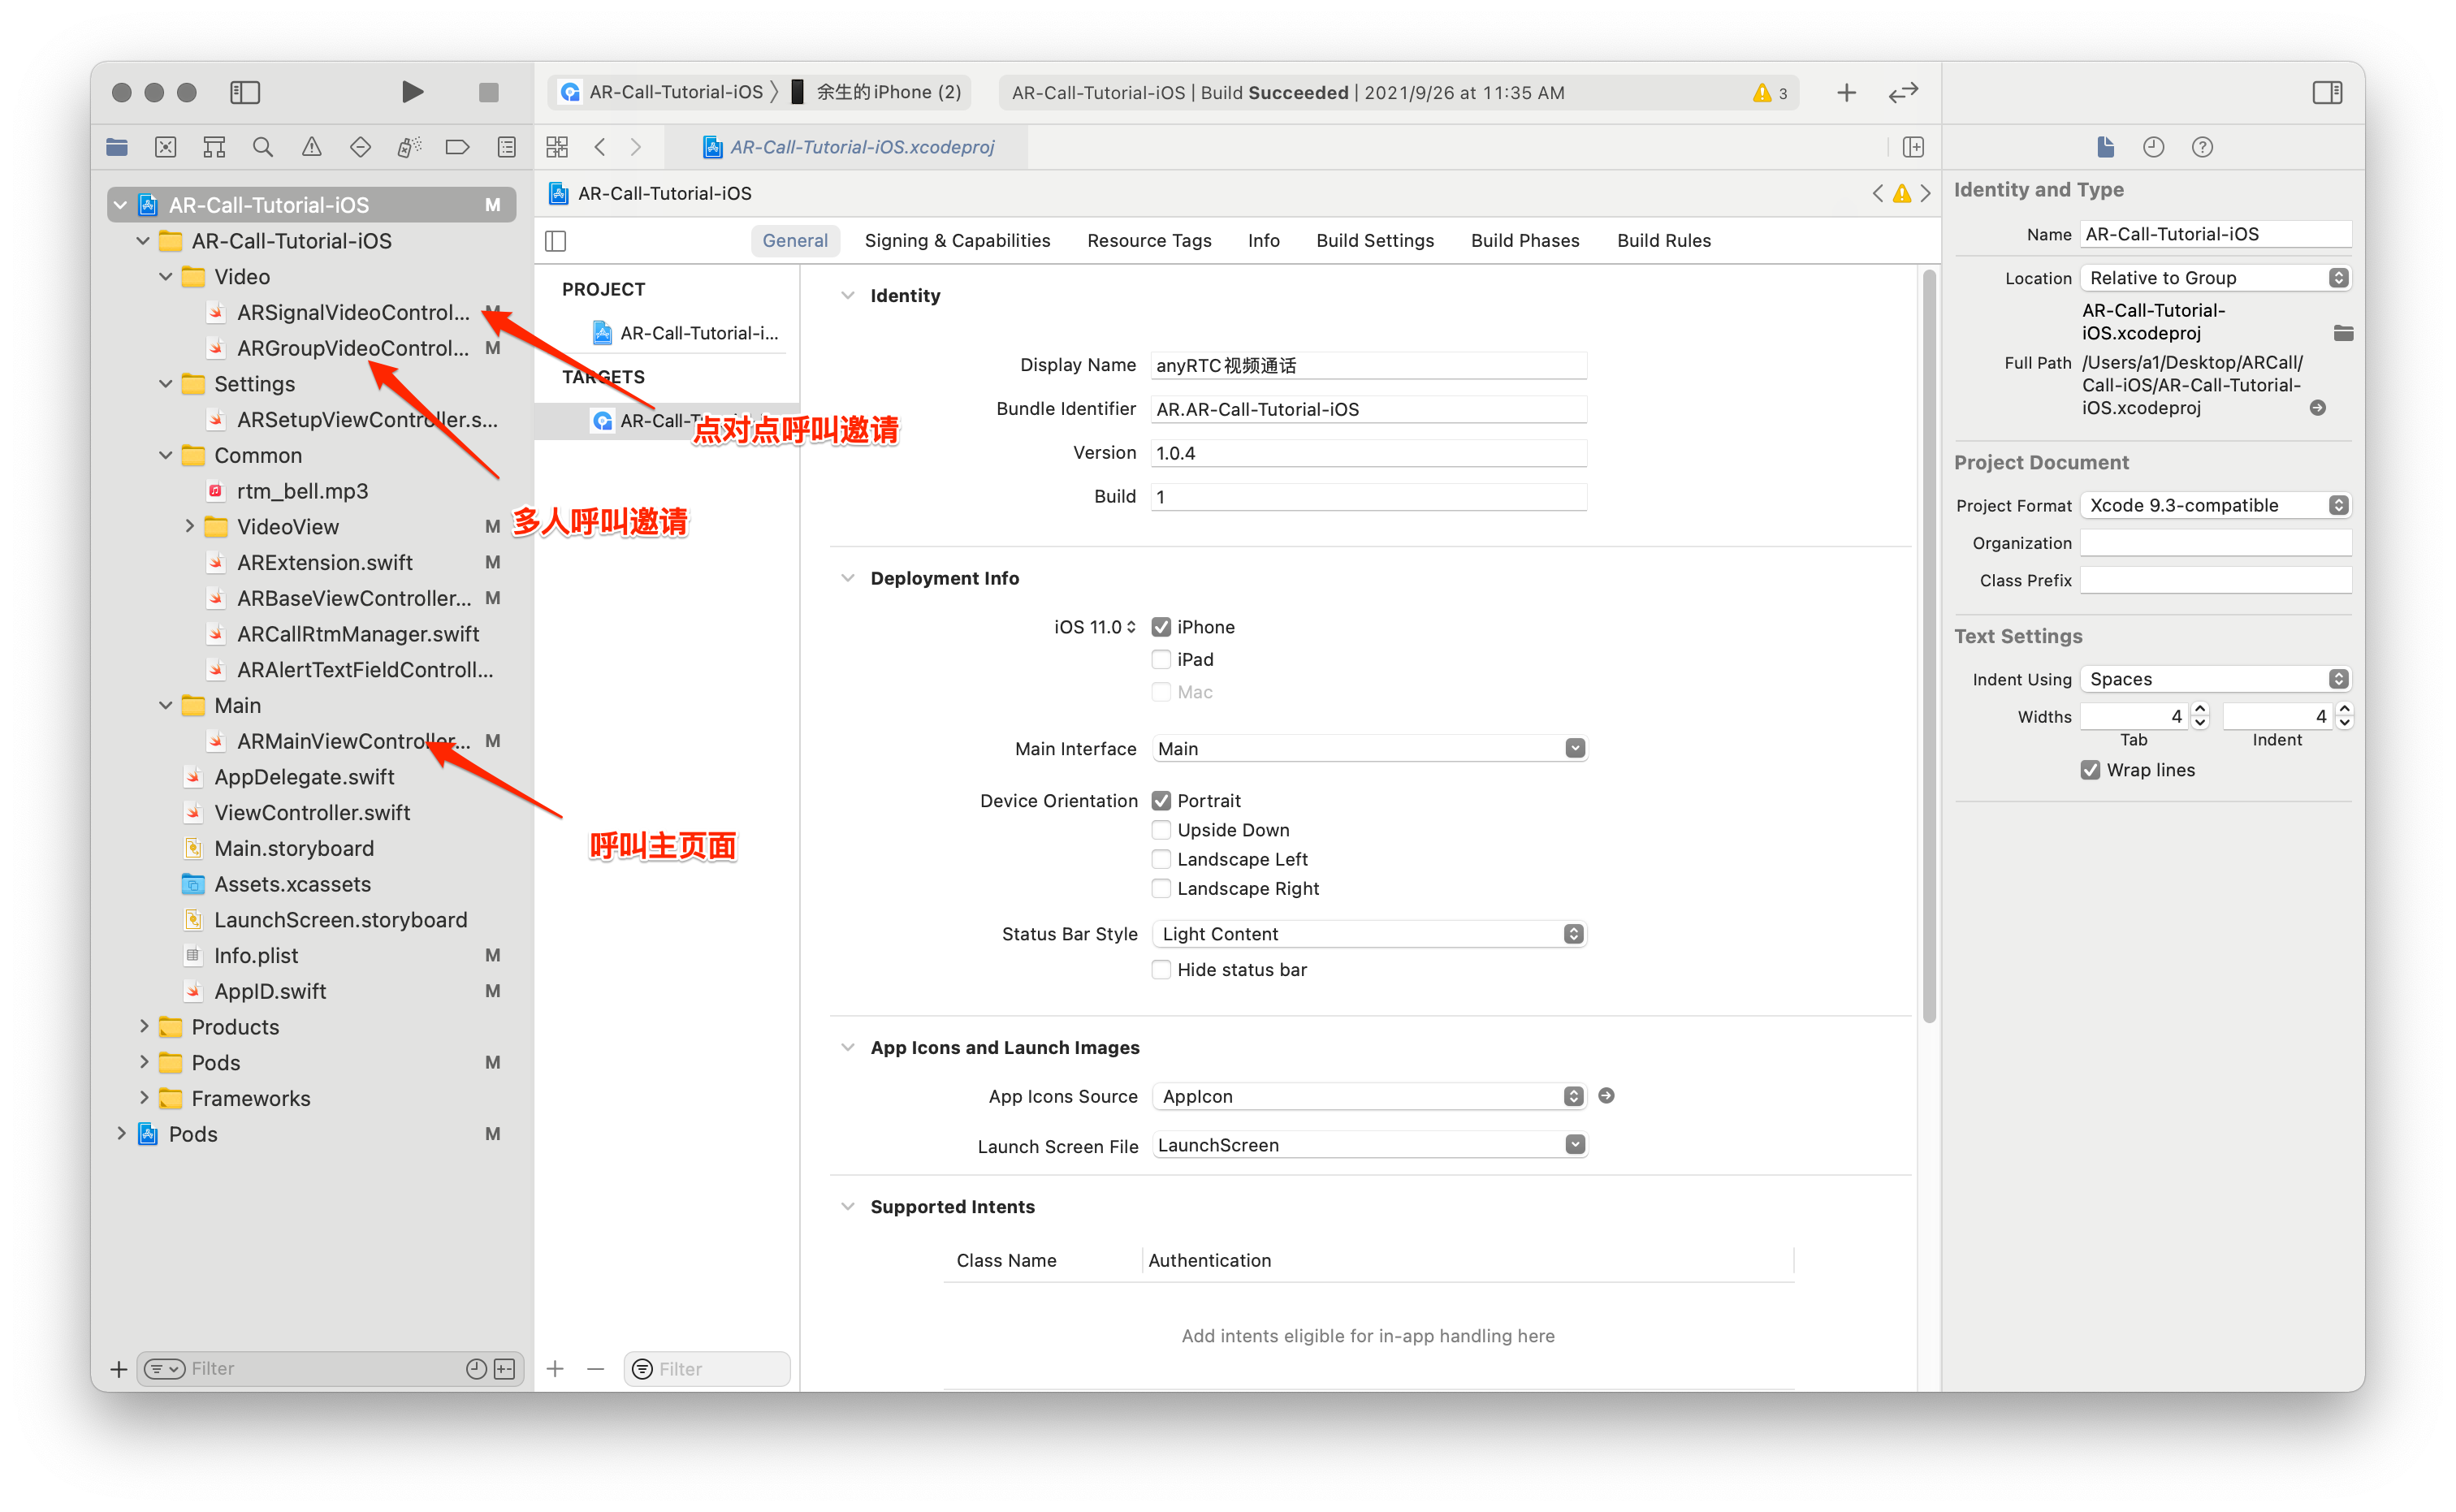2456x1512 pixels.
Task: Click the Display Name text field
Action: [x=1369, y=365]
